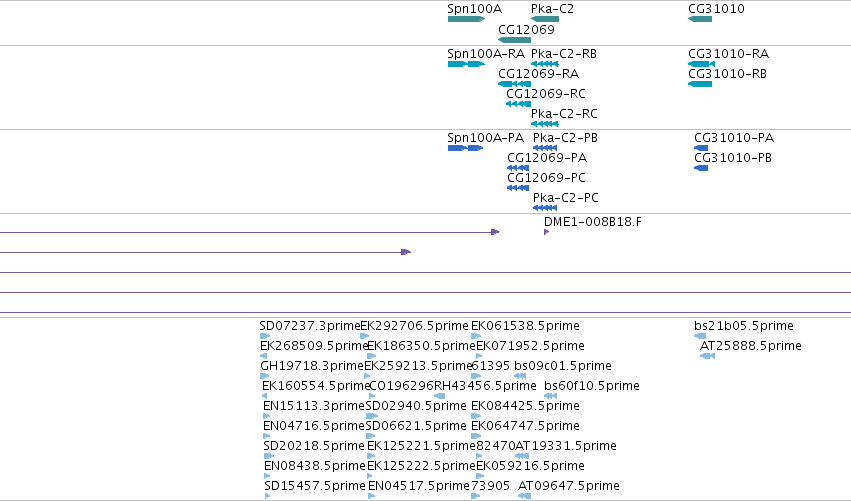Screen dimensions: 851x501
Task: Open the EK061538.5prime EST label
Action: 525,326
